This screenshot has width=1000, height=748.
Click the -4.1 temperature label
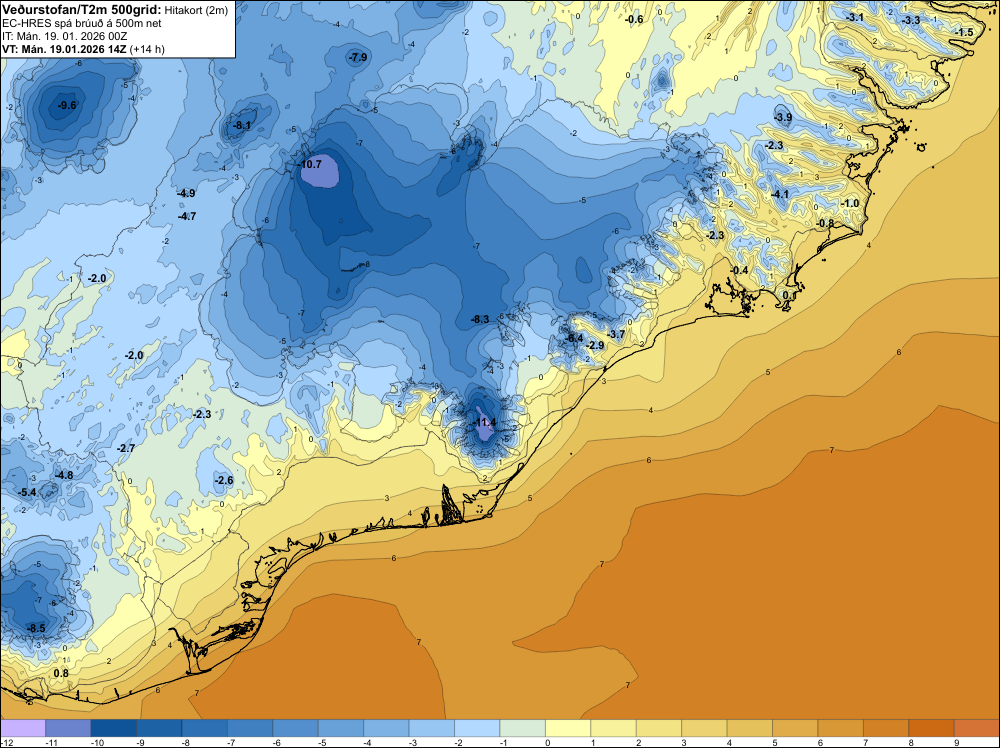pos(779,194)
